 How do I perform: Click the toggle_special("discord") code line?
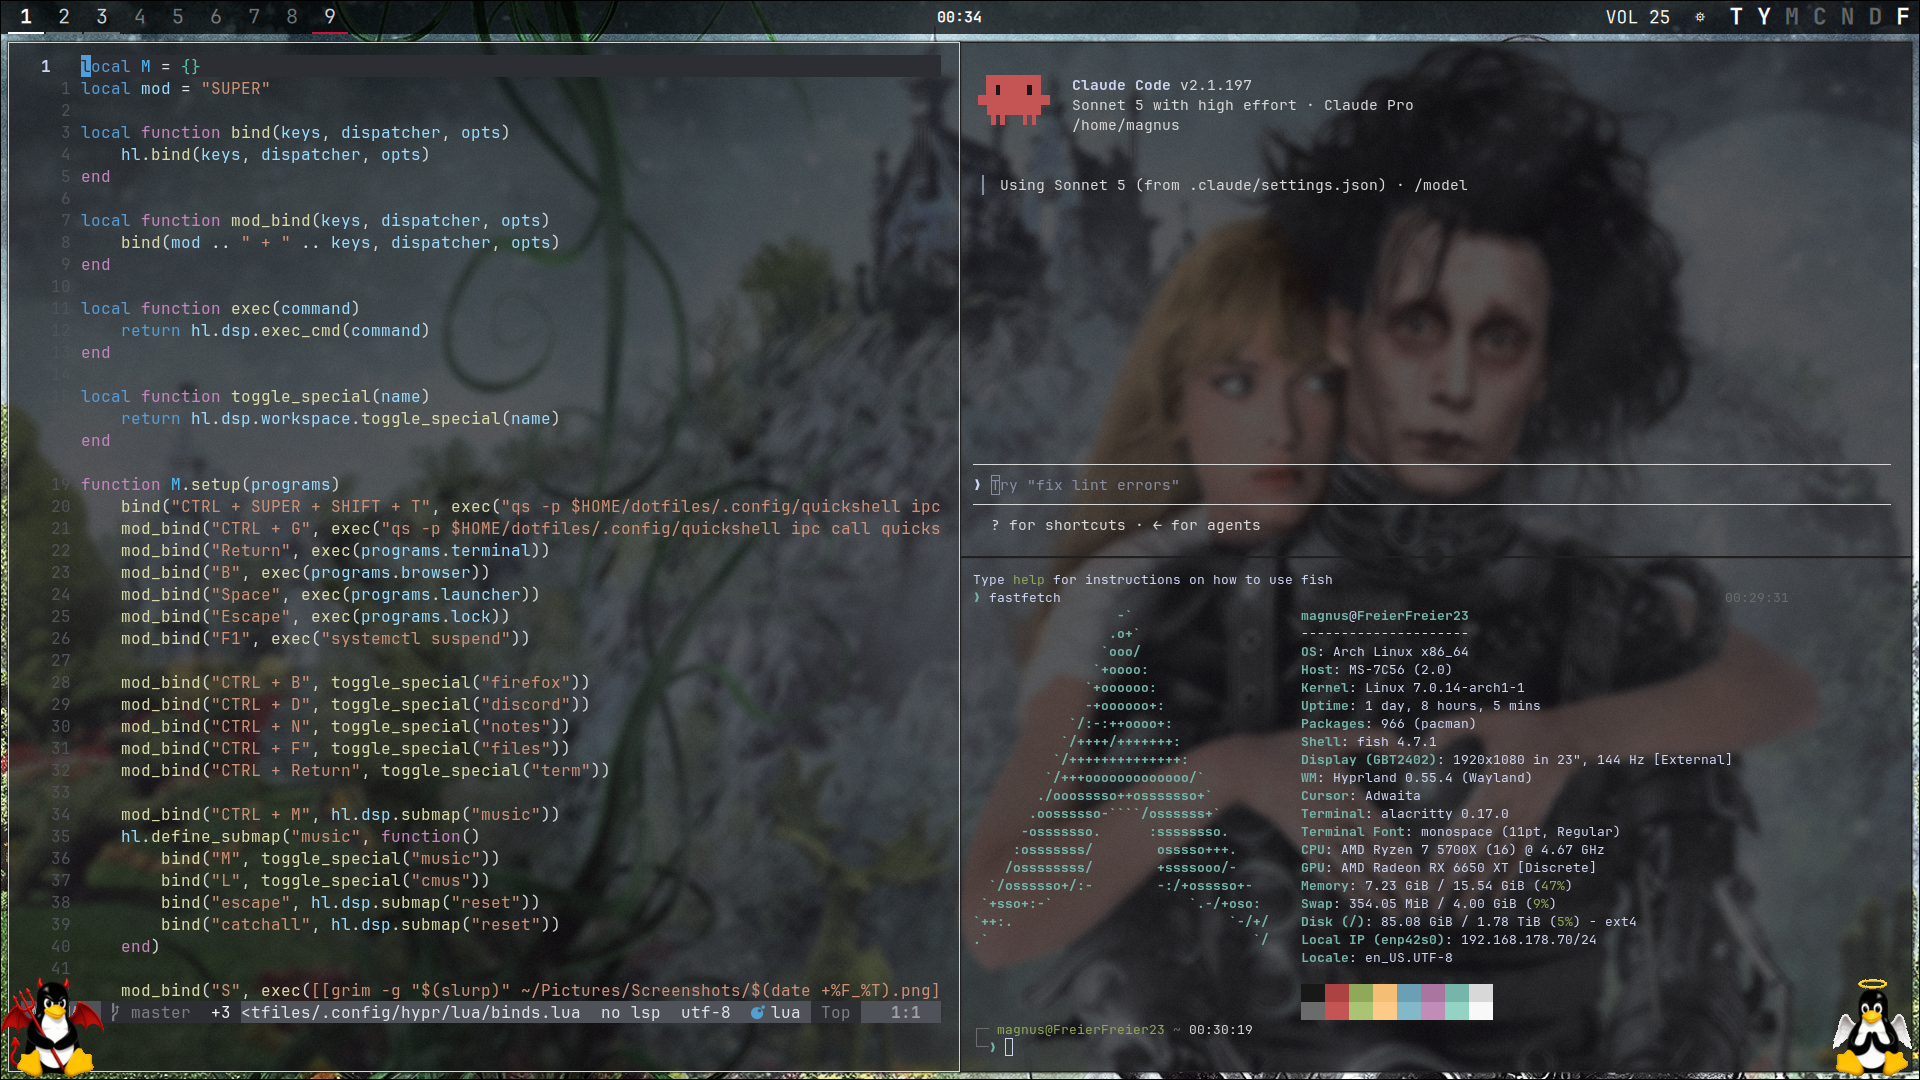[355, 704]
